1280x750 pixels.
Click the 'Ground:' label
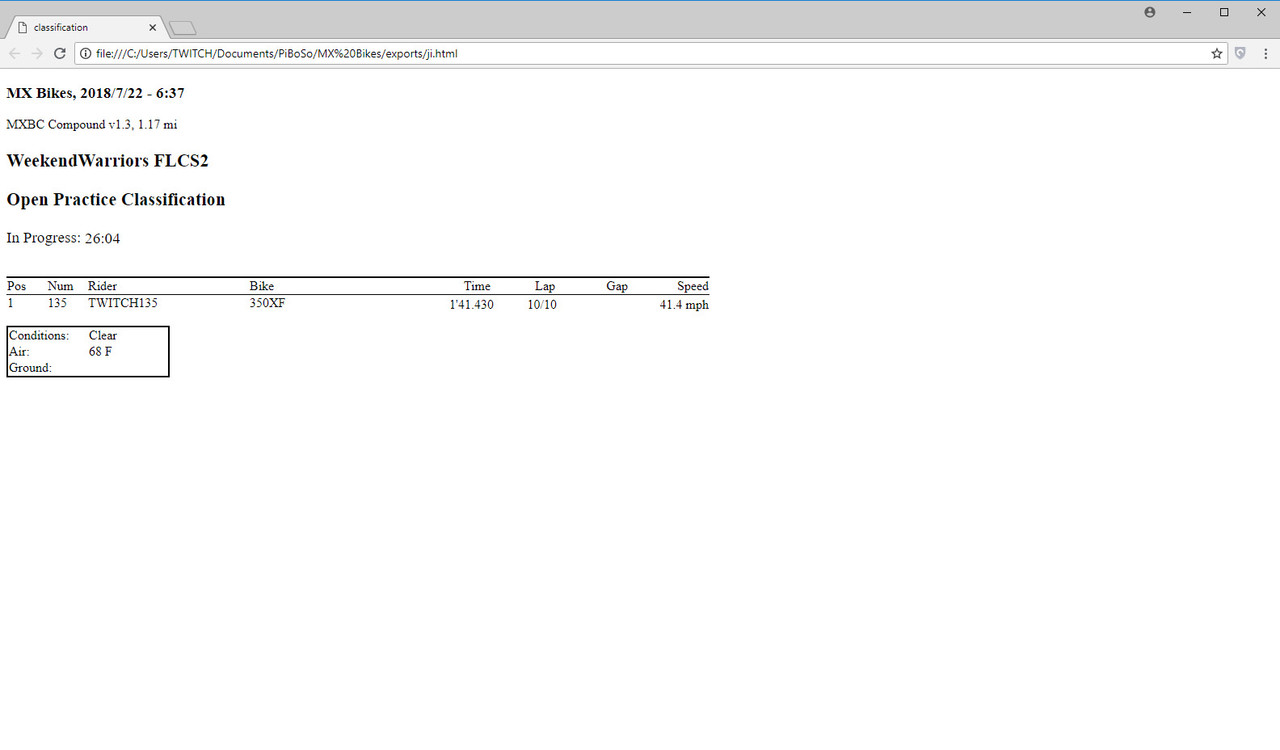pyautogui.click(x=30, y=368)
